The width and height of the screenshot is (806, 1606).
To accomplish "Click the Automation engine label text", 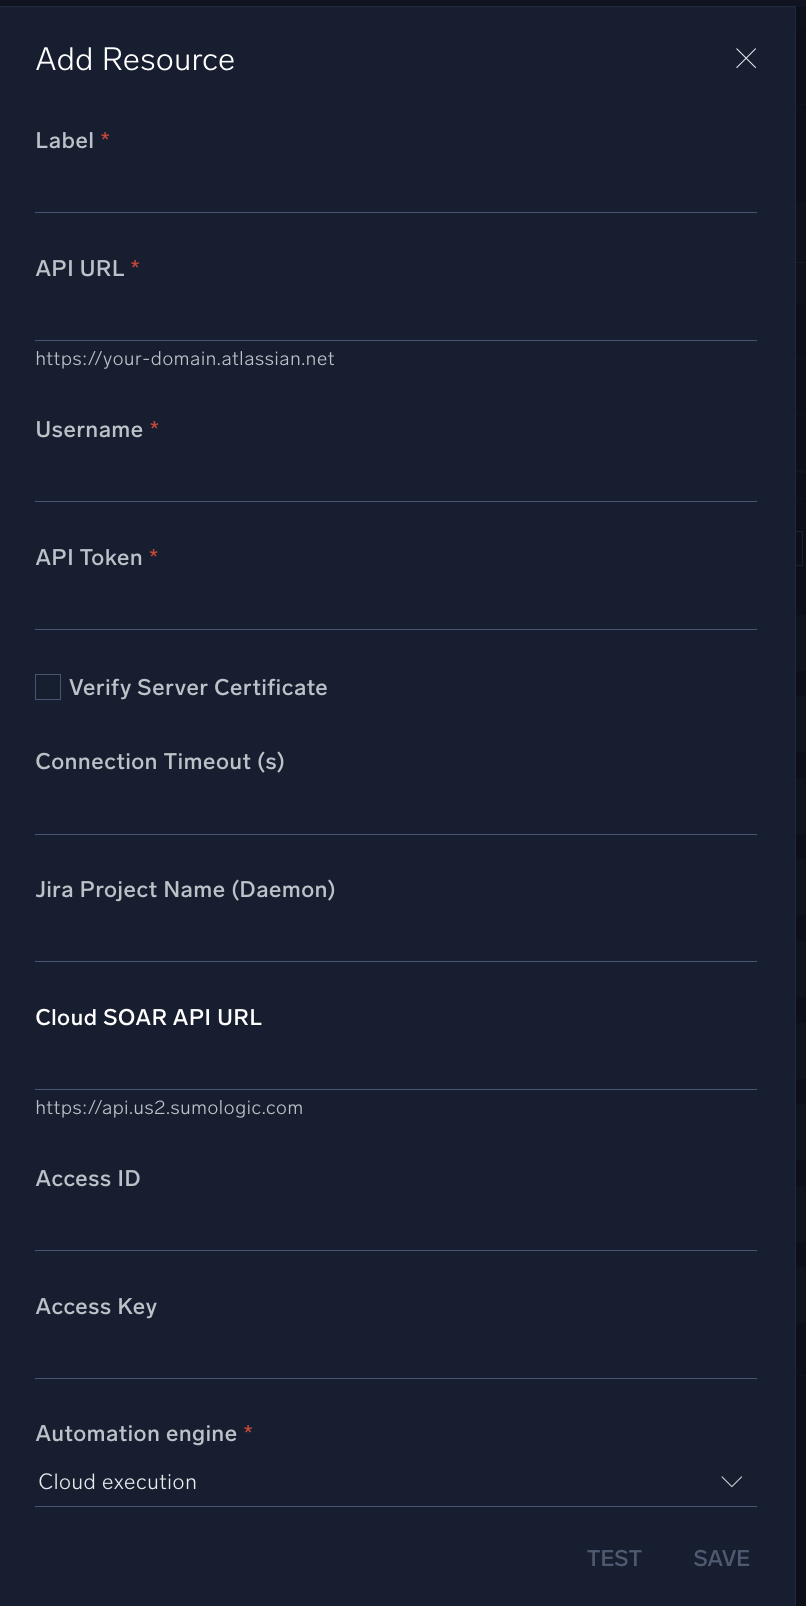I will coord(136,1434).
